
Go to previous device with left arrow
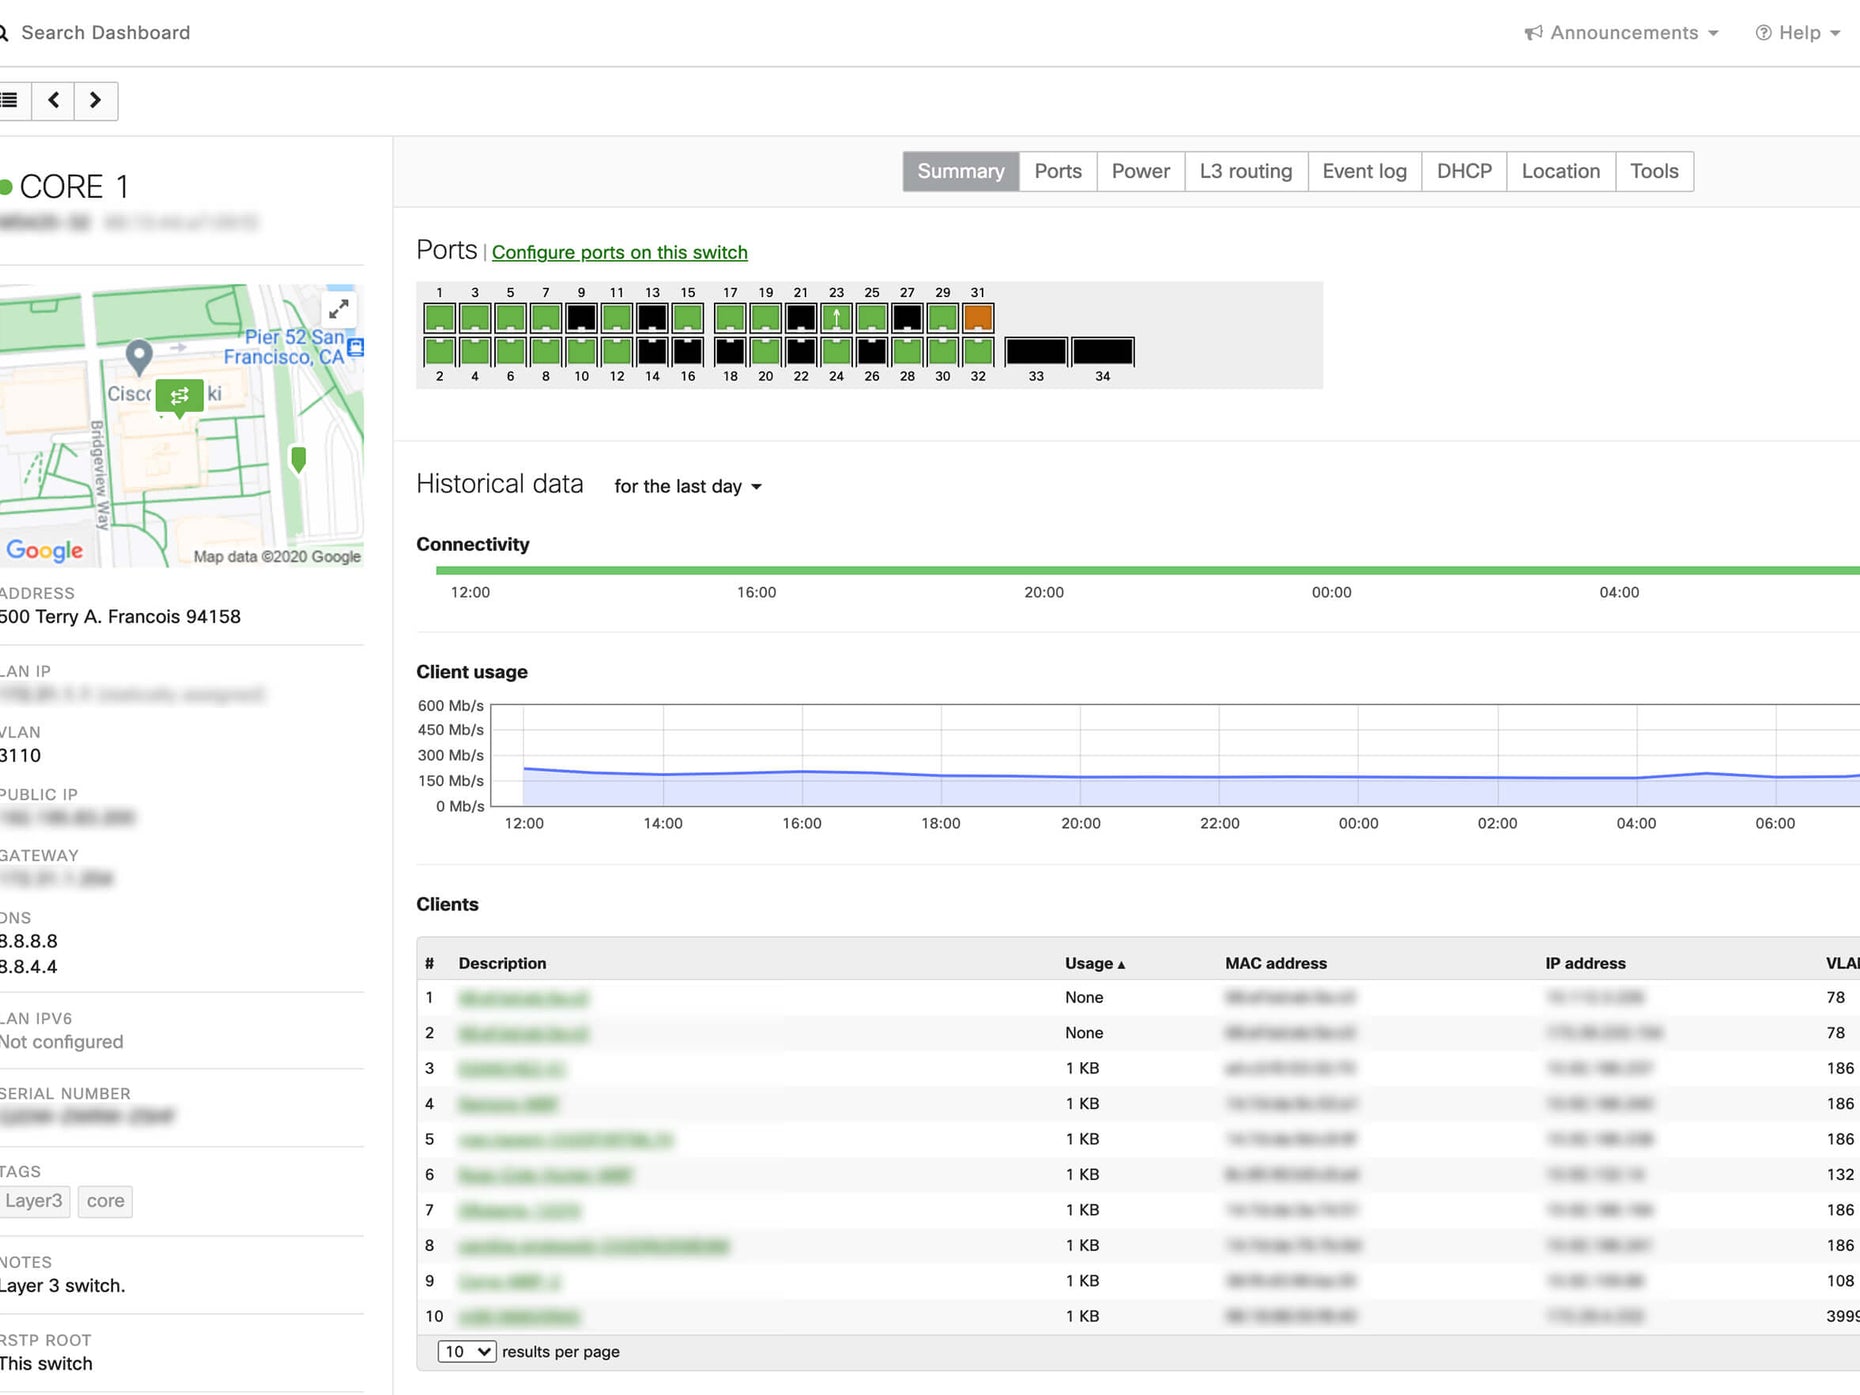point(54,100)
